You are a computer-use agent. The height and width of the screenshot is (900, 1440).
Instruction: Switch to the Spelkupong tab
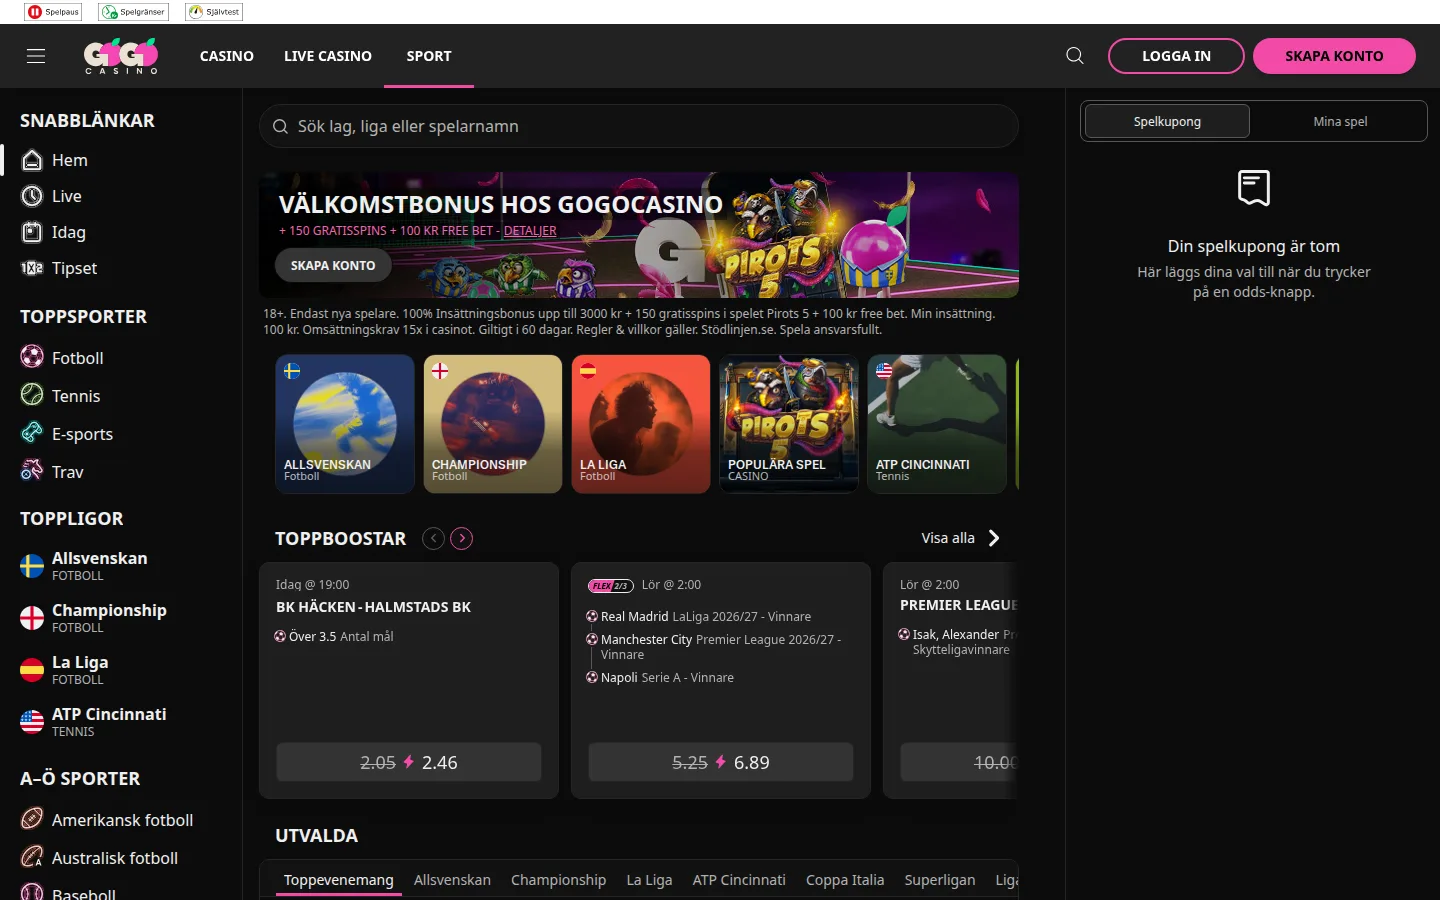tap(1167, 121)
